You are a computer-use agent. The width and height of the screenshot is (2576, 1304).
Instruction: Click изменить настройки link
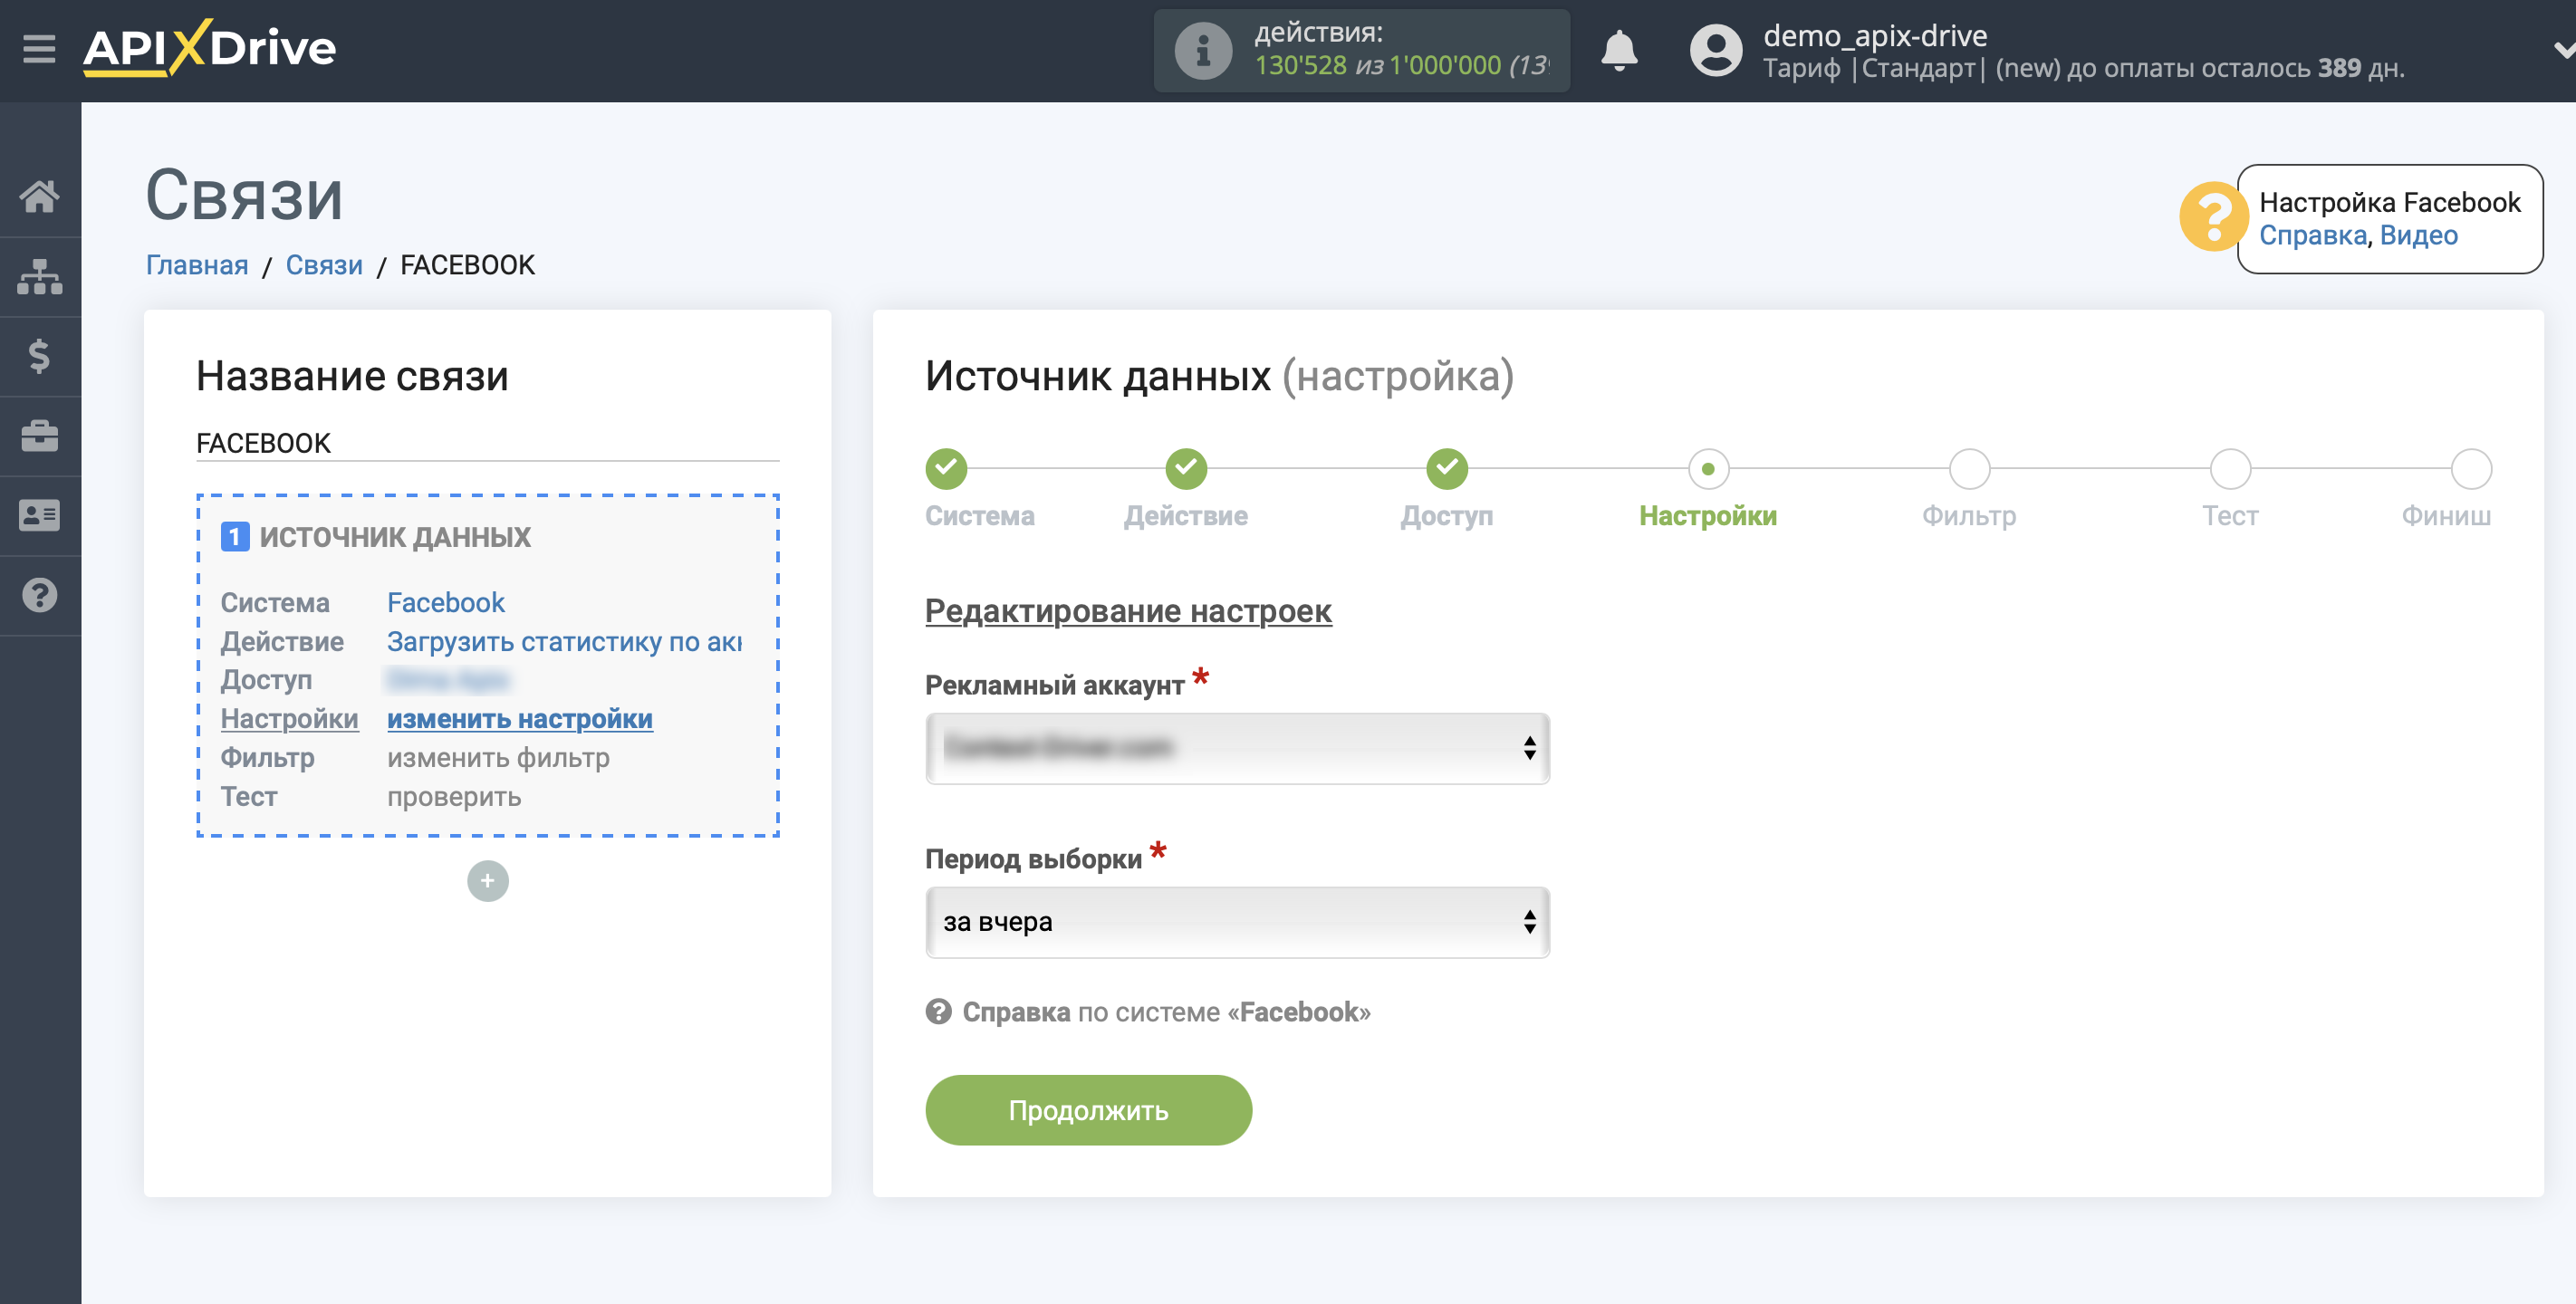520,718
